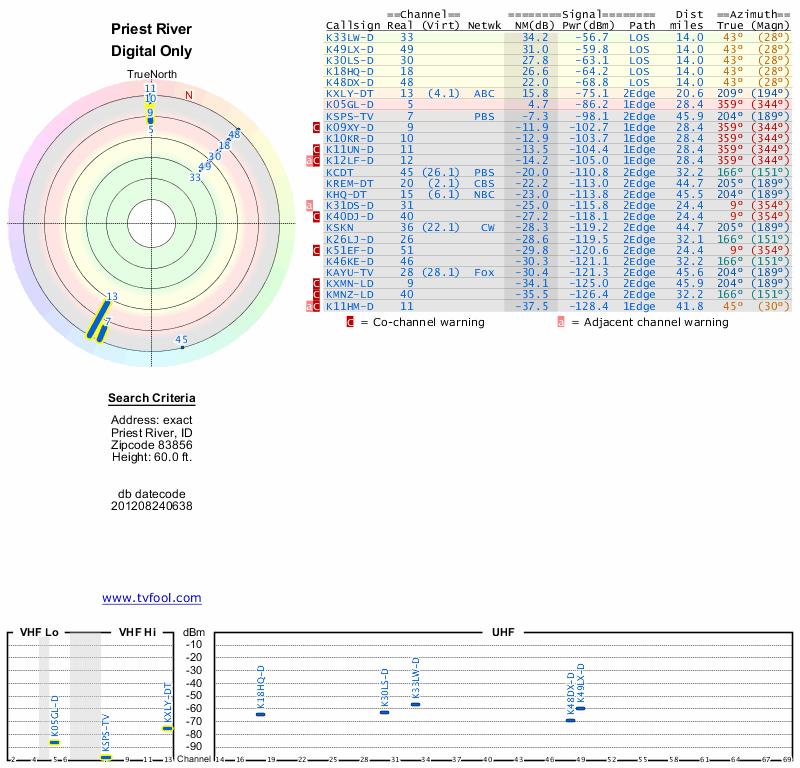
Task: Select the K33LW-D callsign in the table
Action: click(350, 37)
